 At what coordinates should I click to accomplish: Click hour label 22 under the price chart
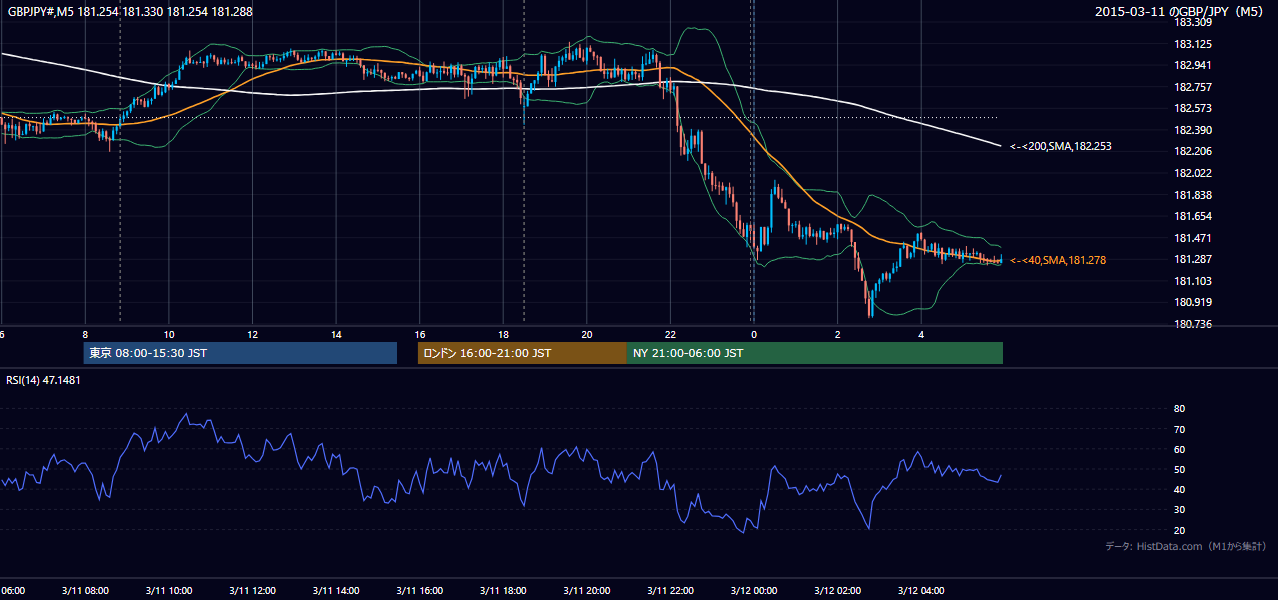670,334
